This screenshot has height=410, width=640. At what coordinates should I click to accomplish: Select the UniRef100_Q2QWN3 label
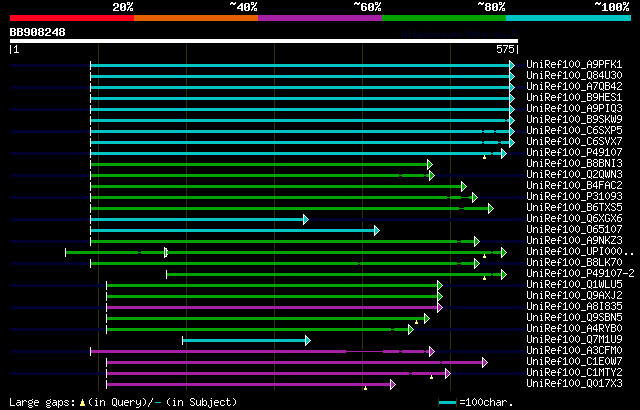[x=574, y=175]
